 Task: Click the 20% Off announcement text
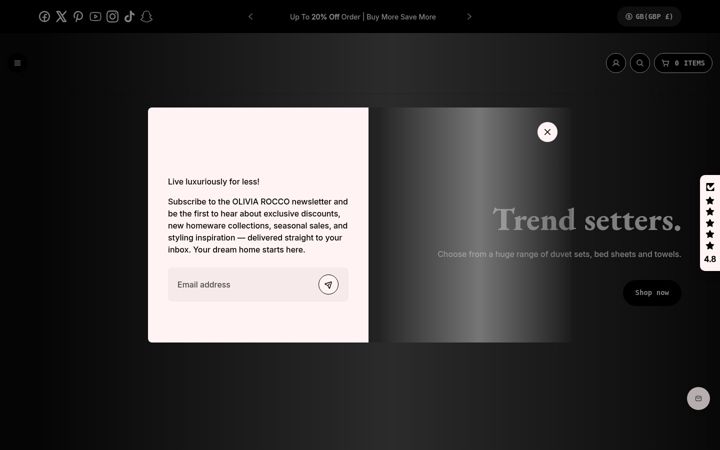tap(363, 17)
